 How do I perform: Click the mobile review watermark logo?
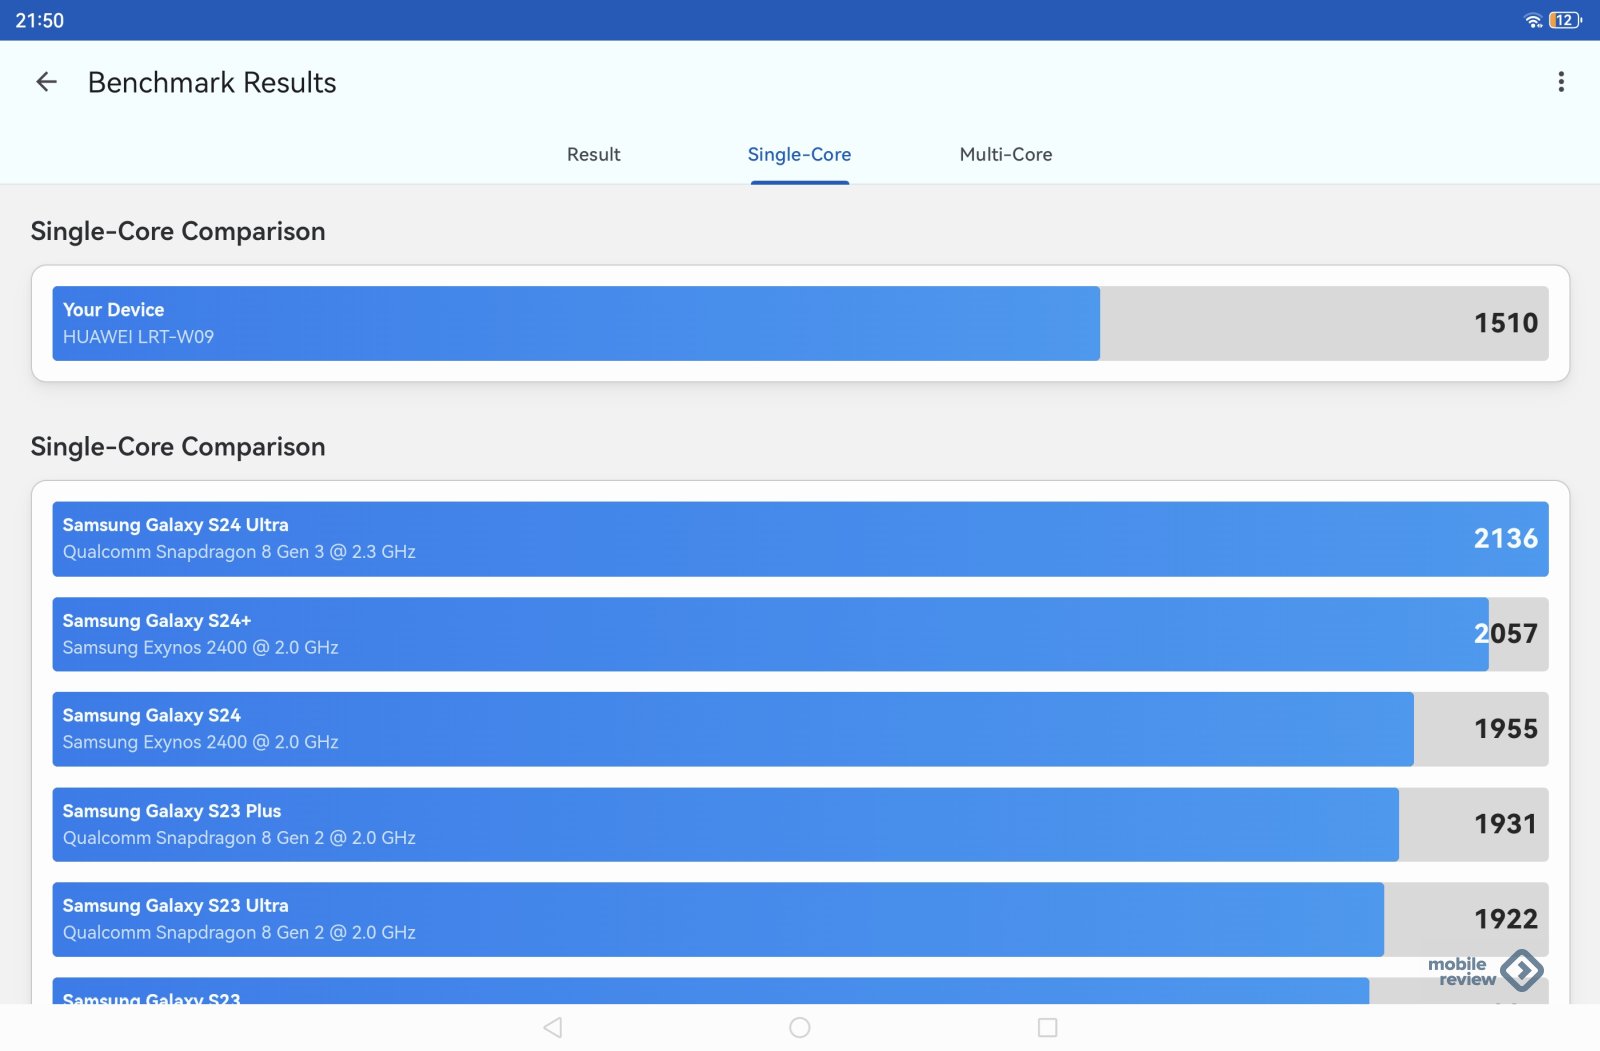pos(1485,971)
